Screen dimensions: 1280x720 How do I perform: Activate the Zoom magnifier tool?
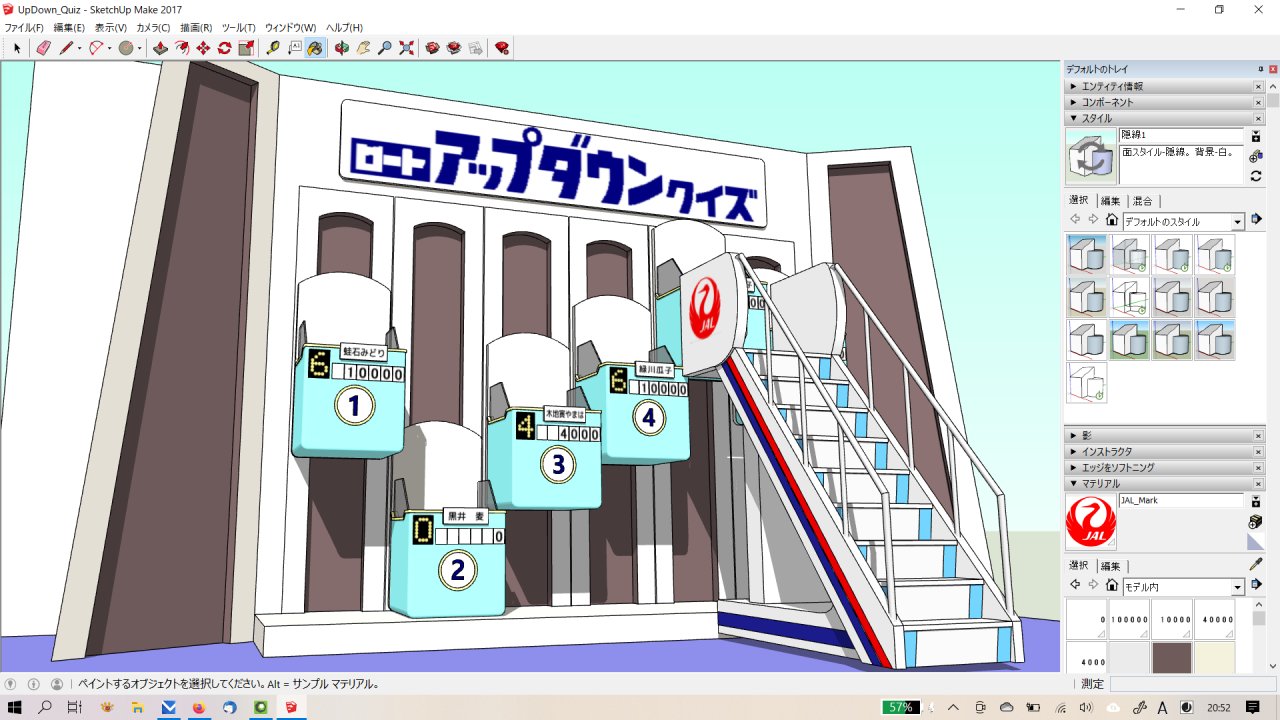coord(384,47)
